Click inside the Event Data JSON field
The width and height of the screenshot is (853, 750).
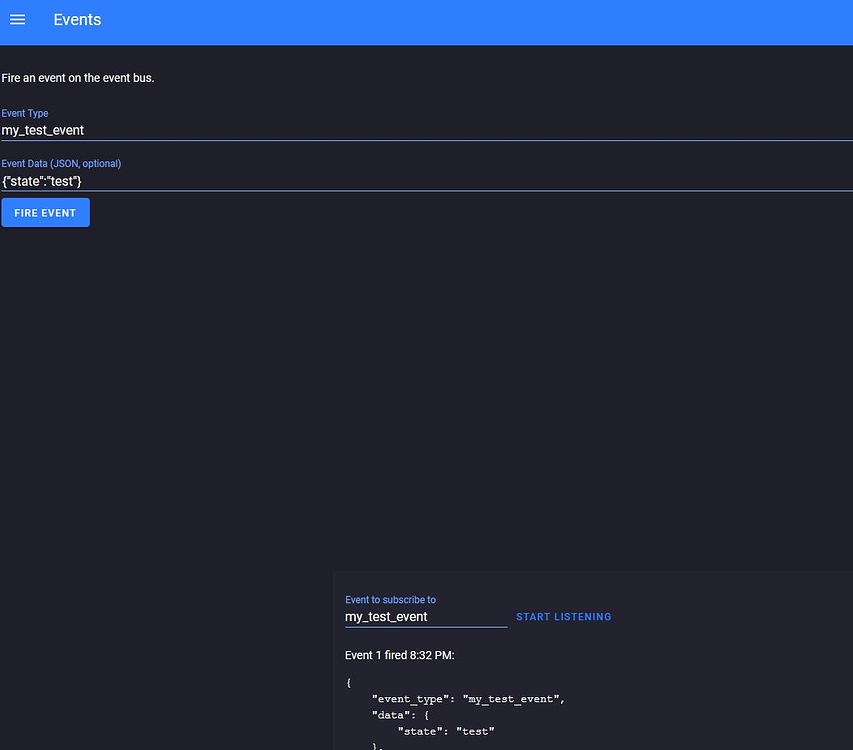coord(200,181)
